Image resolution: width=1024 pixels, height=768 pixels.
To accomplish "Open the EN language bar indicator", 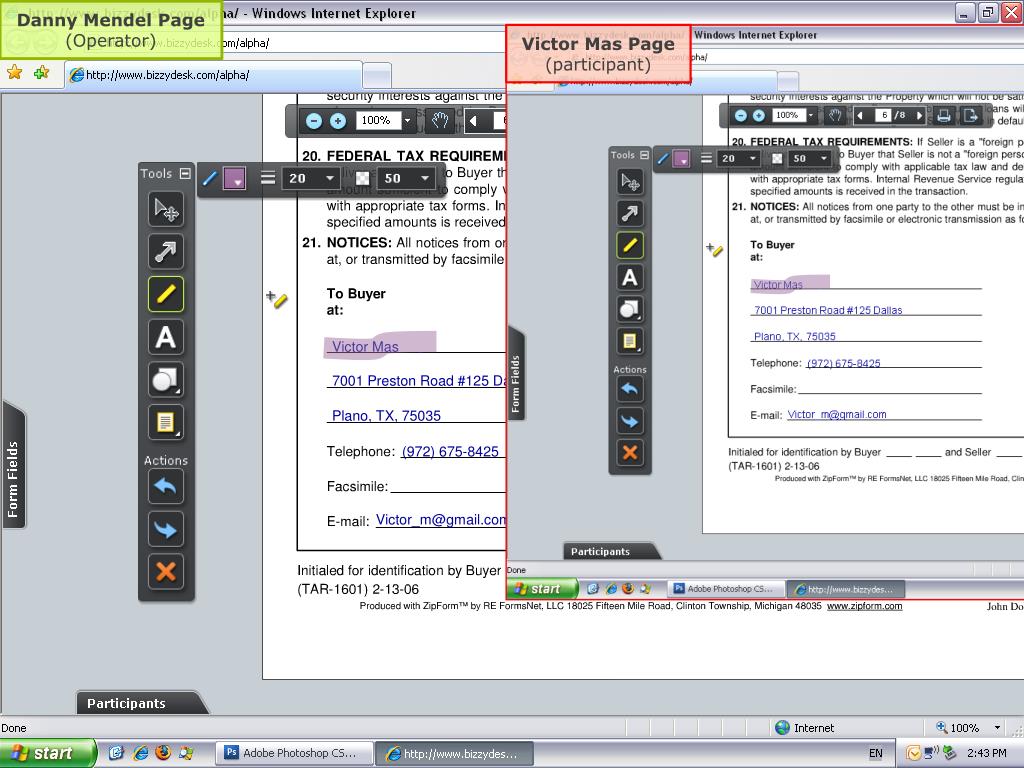I will [876, 753].
